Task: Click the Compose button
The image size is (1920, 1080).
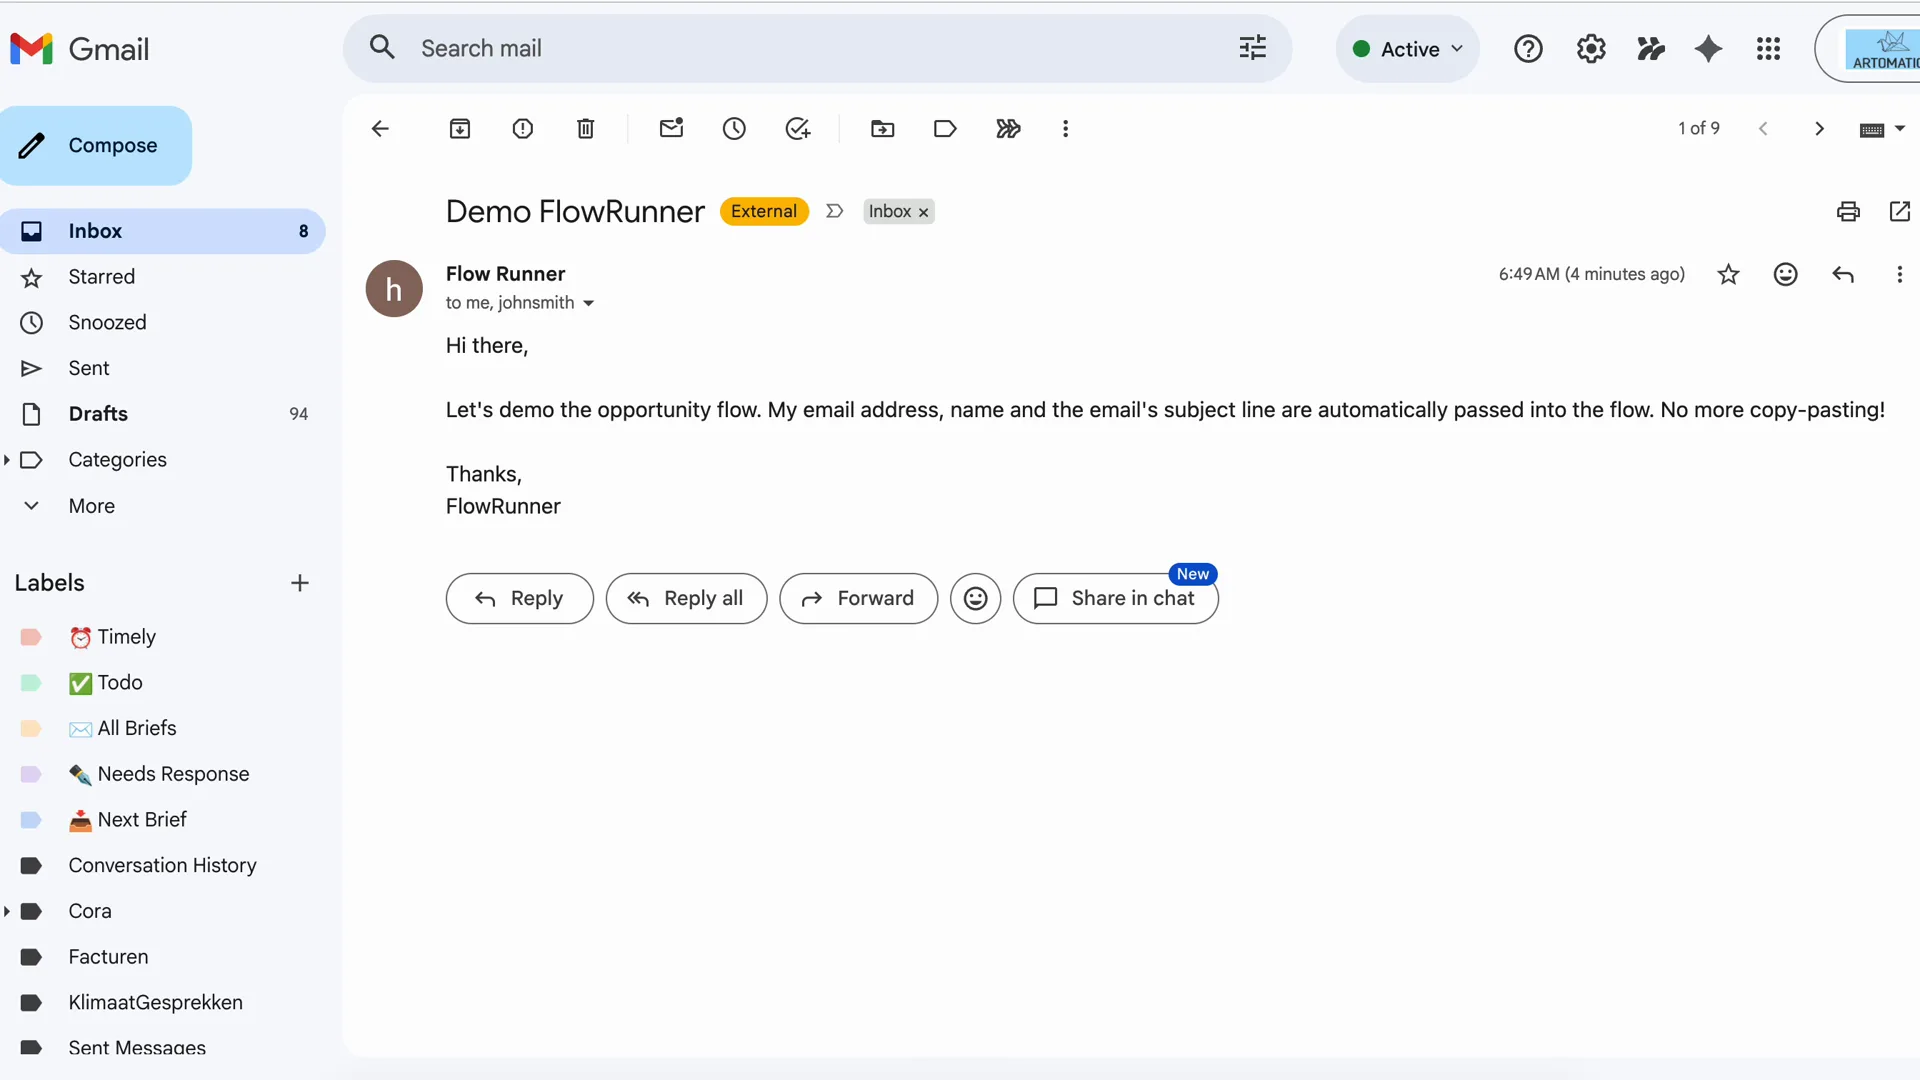Action: 96,146
